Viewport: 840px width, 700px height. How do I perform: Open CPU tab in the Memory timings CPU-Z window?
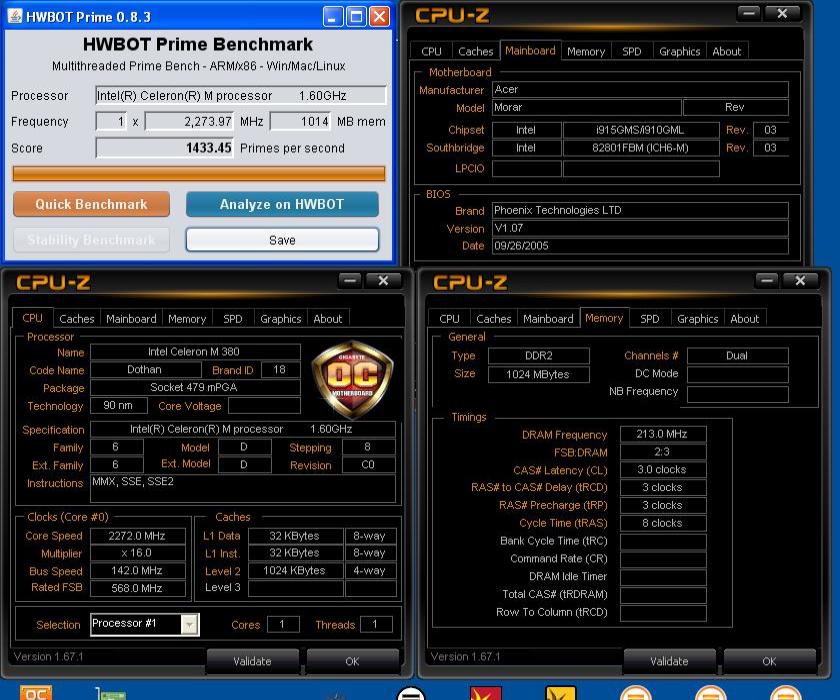pos(449,319)
